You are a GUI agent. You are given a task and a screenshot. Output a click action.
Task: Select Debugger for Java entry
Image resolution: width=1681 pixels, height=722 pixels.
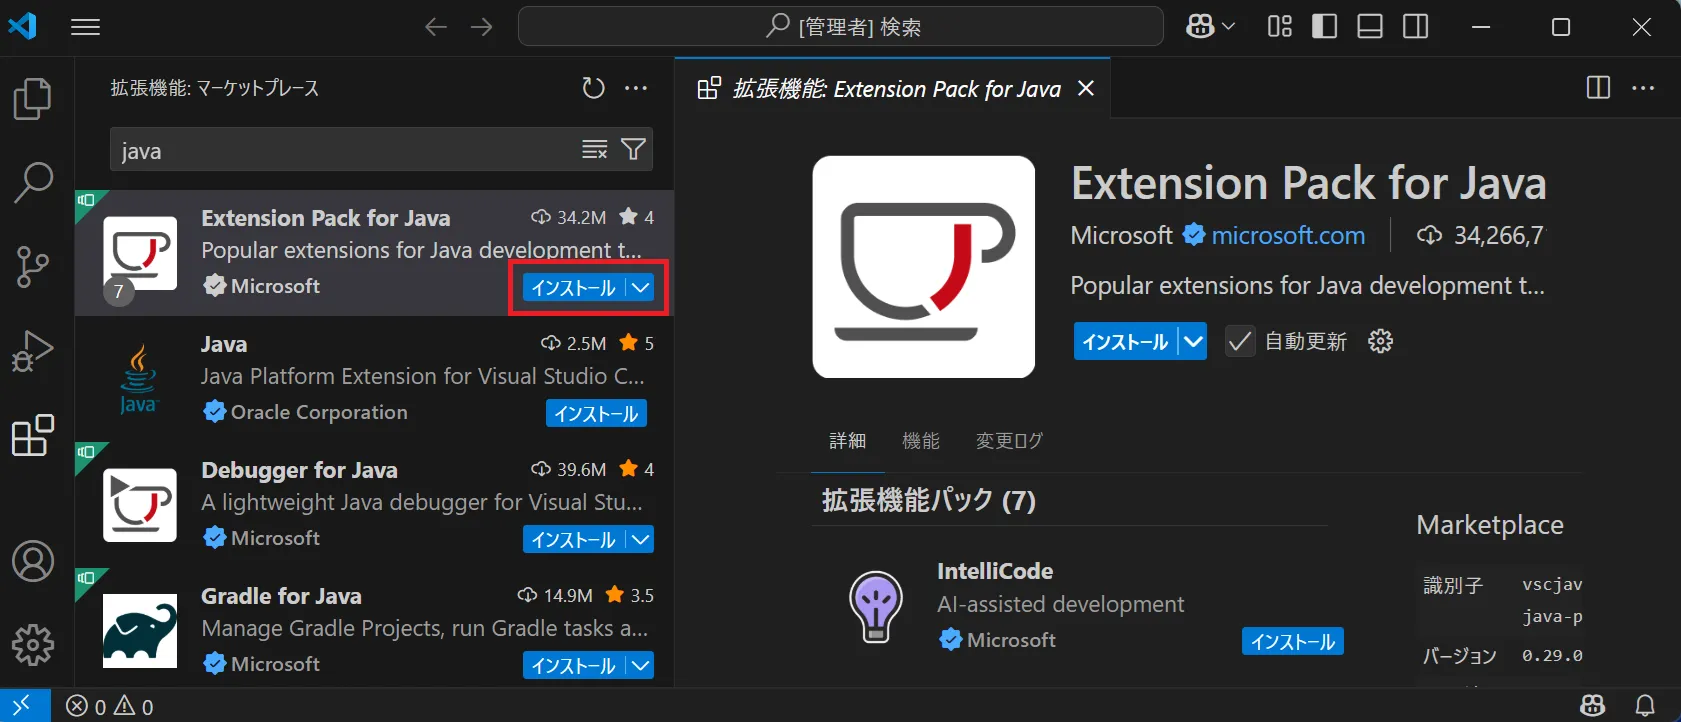coord(374,505)
